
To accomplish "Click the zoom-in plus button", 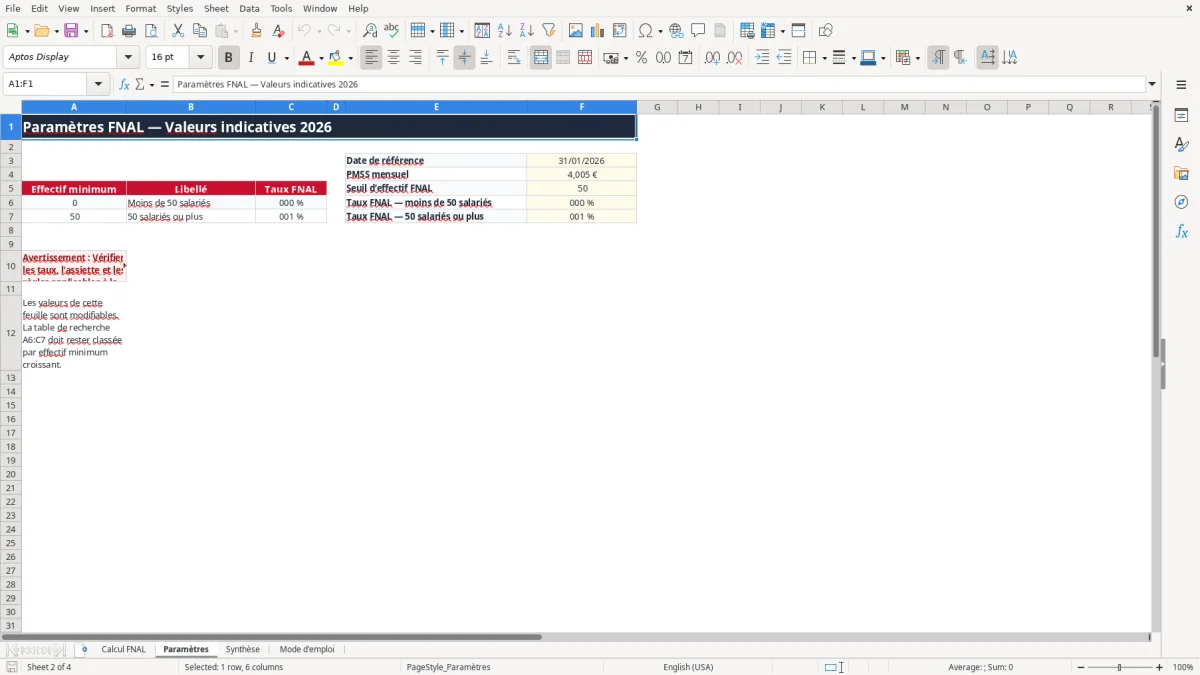I will point(1160,667).
